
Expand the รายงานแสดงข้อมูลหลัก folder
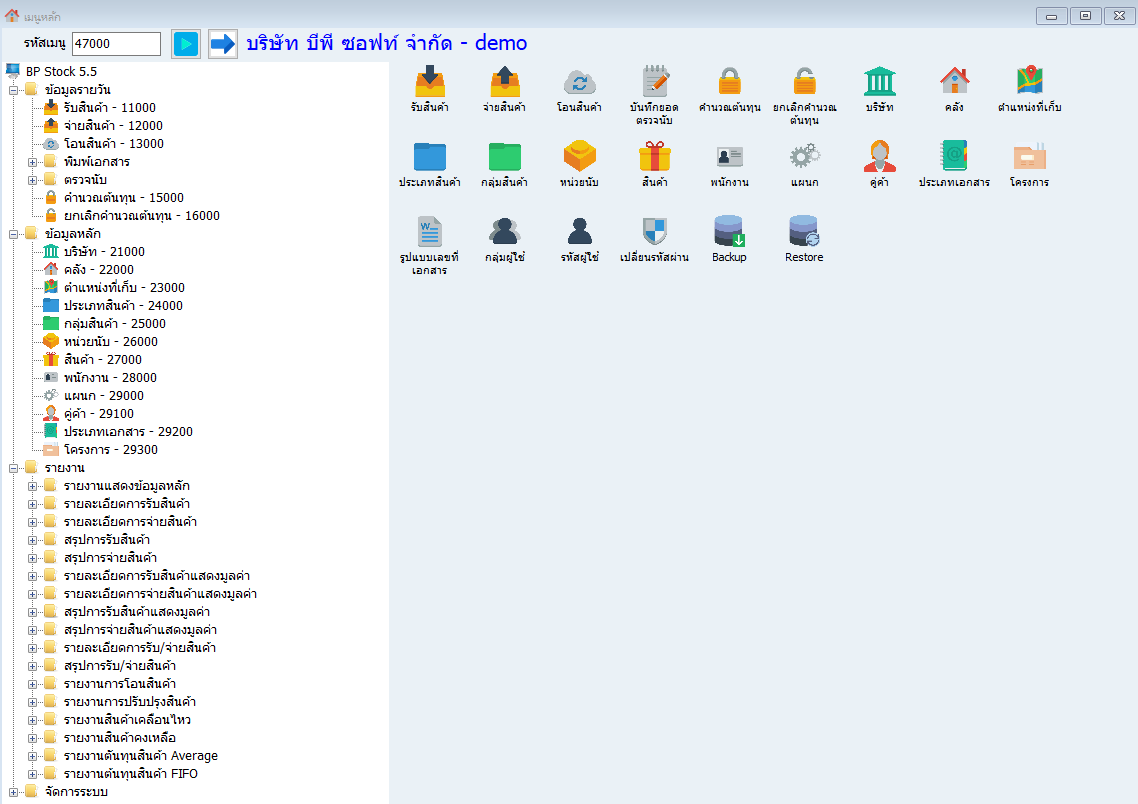33,487
